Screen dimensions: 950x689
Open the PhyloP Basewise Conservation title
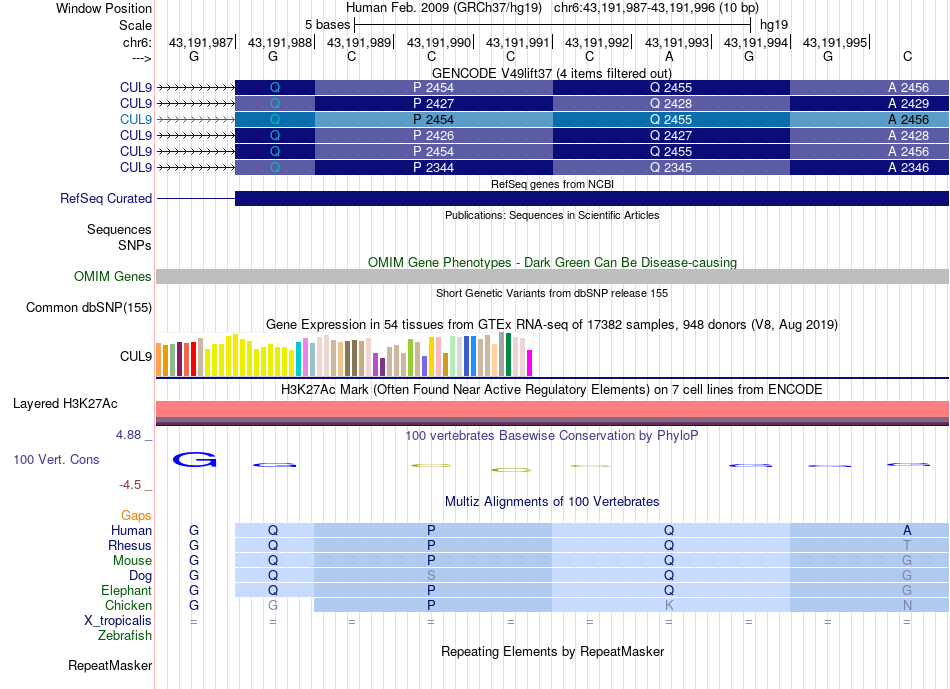[552, 435]
